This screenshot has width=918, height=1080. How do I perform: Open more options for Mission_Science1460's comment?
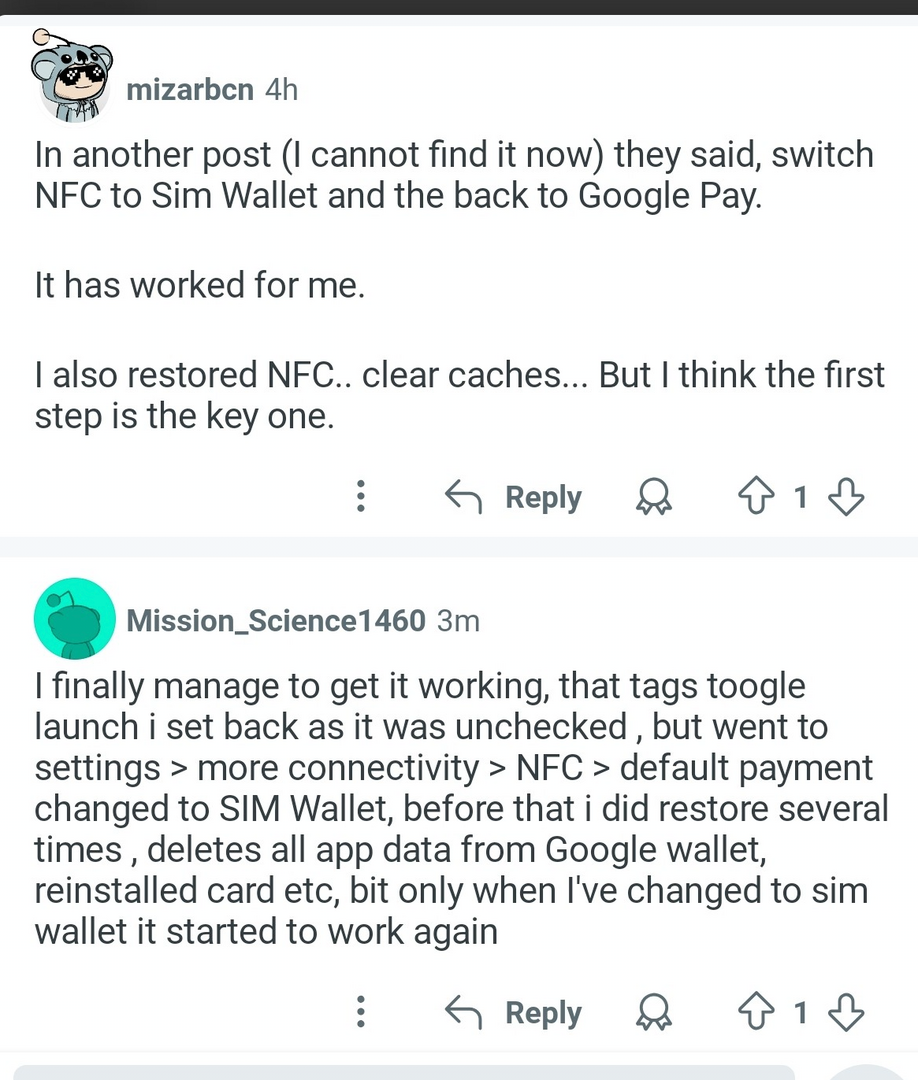click(x=361, y=1012)
